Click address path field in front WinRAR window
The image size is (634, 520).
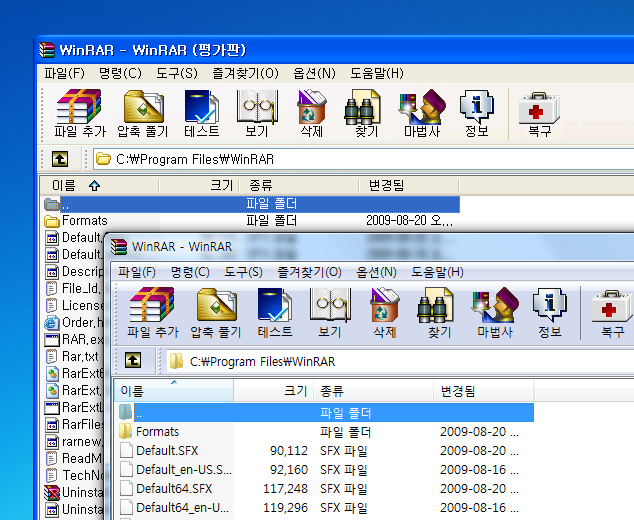[x=400, y=361]
